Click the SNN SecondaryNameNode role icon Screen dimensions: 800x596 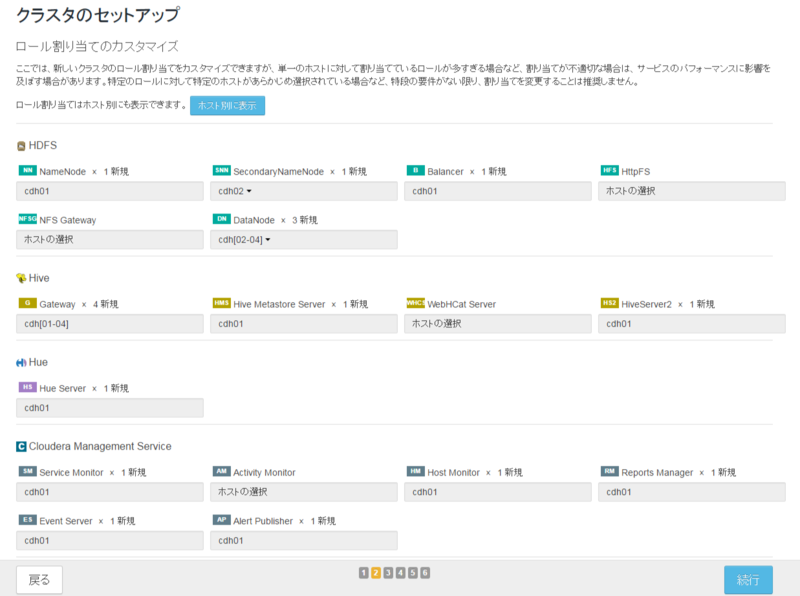tap(221, 170)
